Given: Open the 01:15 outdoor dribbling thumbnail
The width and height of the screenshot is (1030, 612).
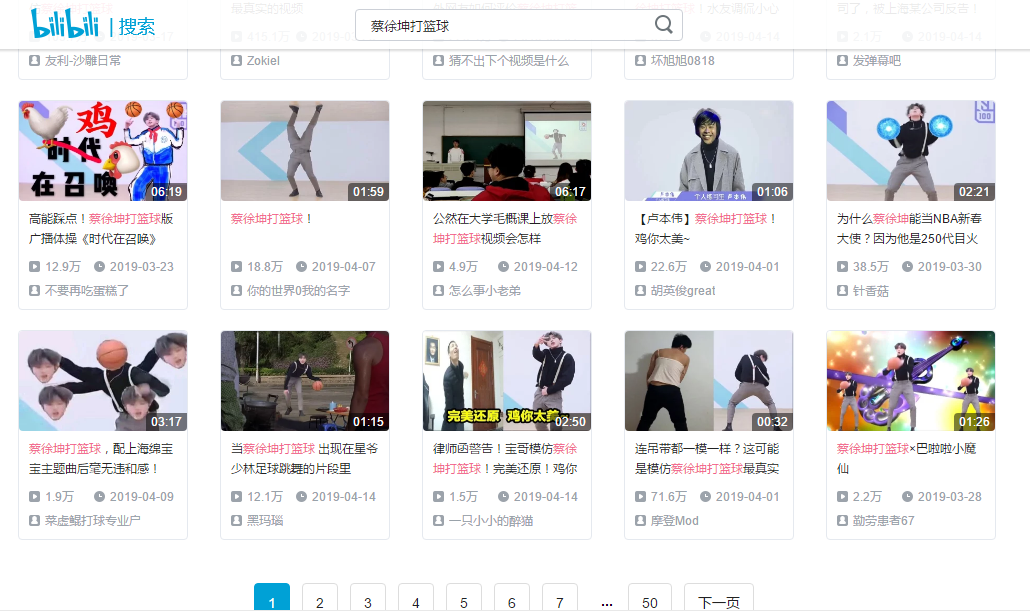Looking at the screenshot, I should (x=305, y=381).
